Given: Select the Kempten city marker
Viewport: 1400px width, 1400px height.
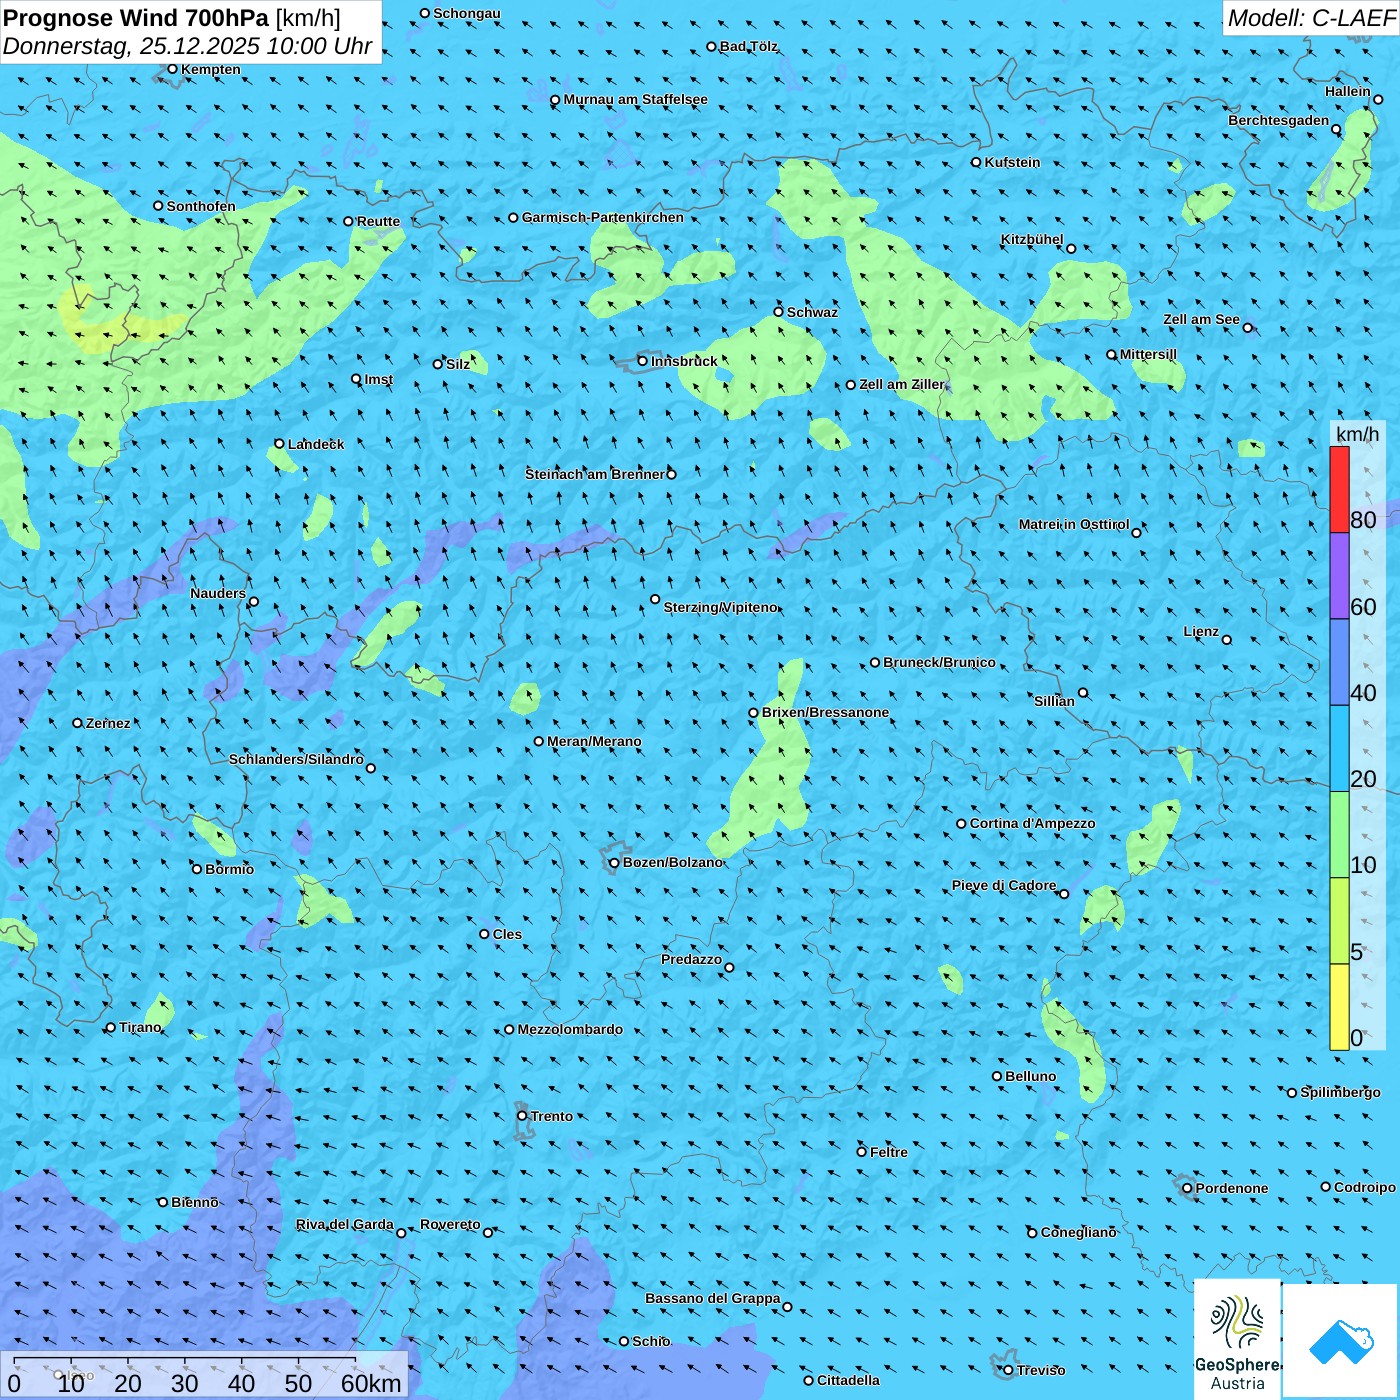Looking at the screenshot, I should (172, 69).
